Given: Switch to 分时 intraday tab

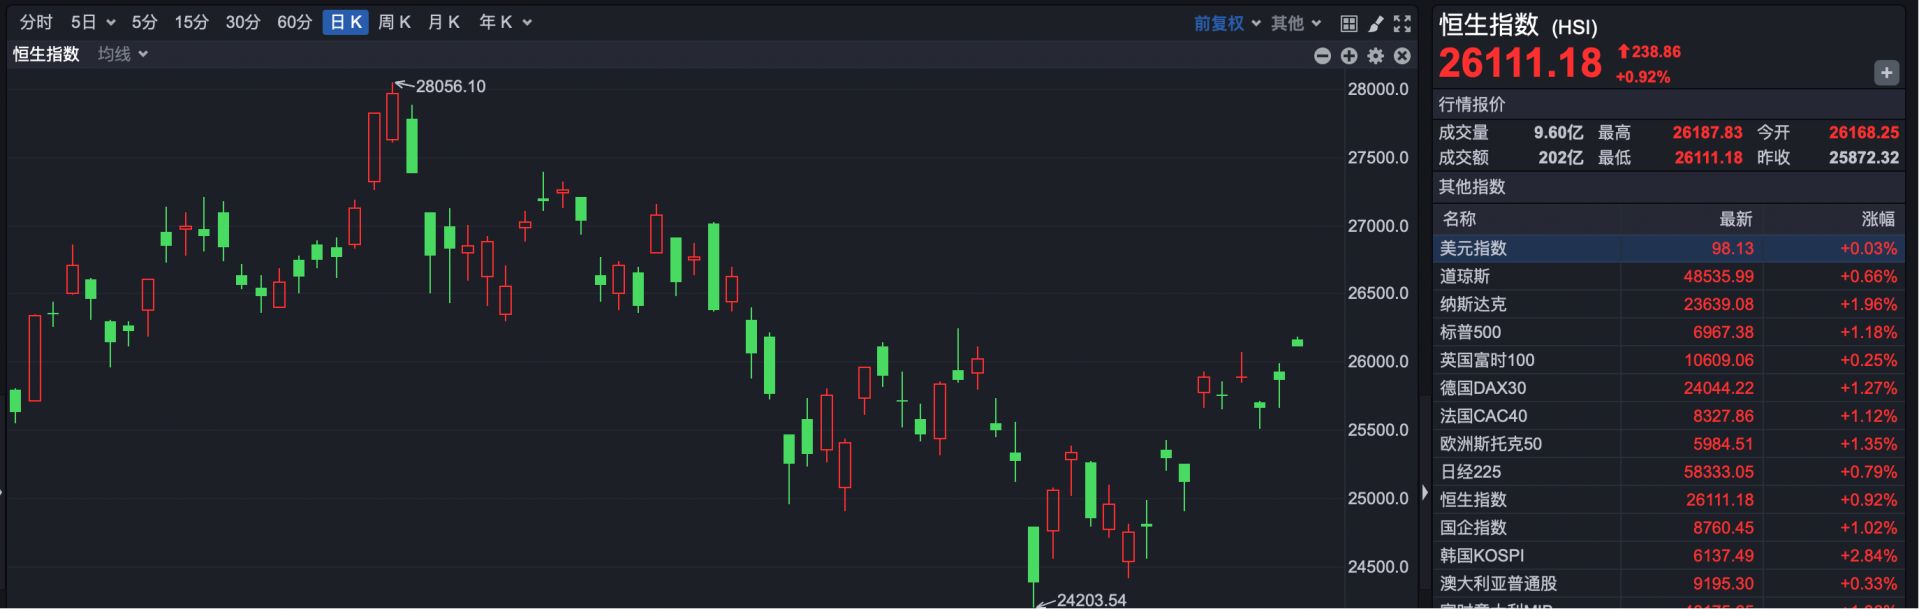Looking at the screenshot, I should tap(36, 22).
